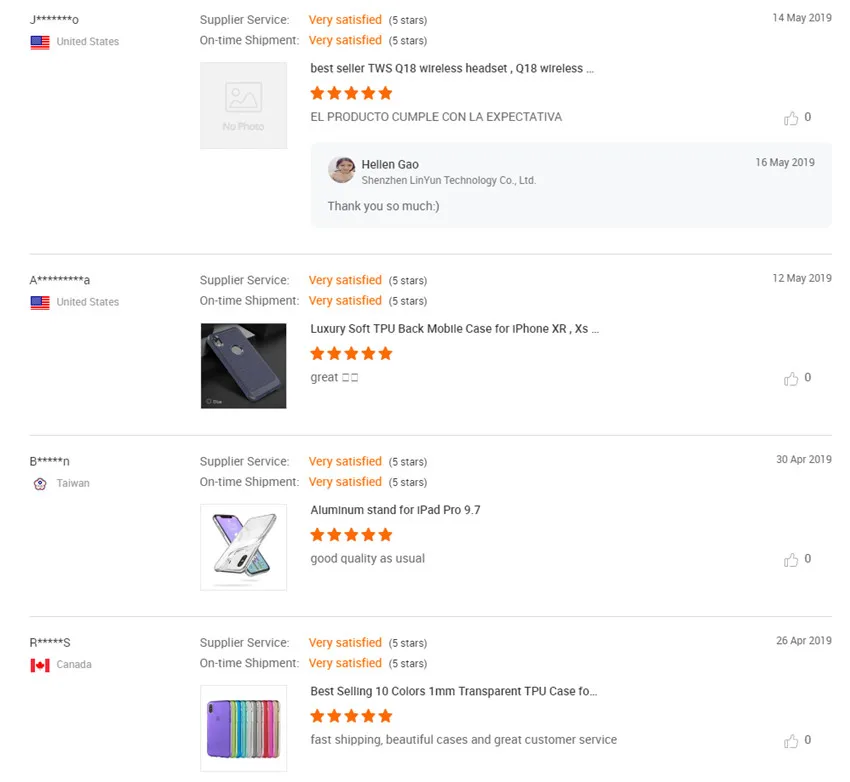Open the clear iPhone case product image
The width and height of the screenshot is (850, 782).
[x=243, y=546]
